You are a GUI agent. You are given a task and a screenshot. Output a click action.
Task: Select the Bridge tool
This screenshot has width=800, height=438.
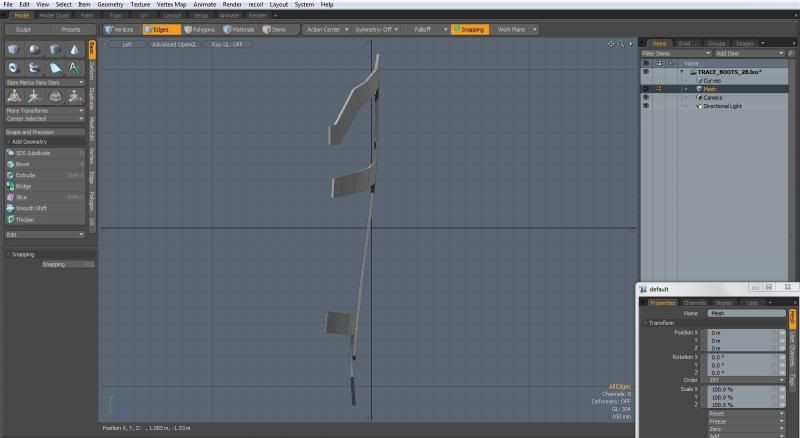45,186
